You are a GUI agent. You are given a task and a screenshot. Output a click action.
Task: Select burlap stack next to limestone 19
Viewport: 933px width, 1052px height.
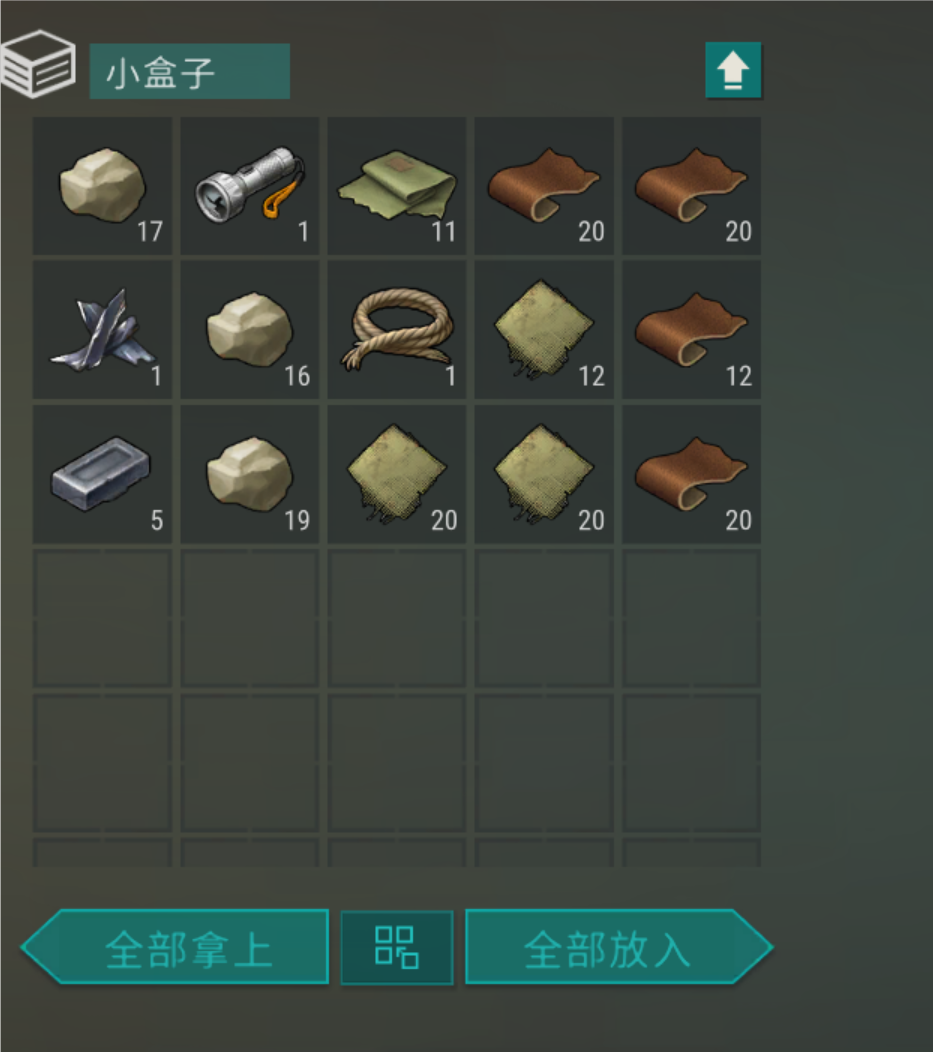pos(396,474)
